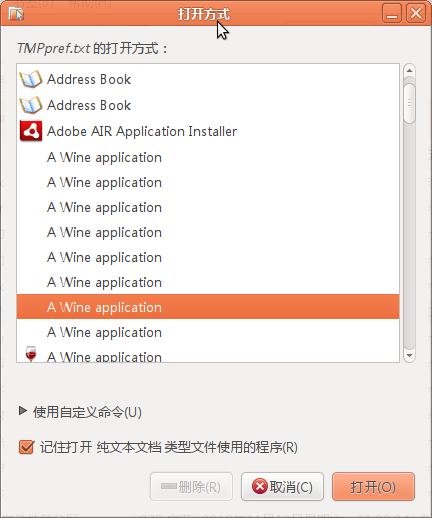Click the red X icon on cancel button
The height and width of the screenshot is (518, 432).
coord(260,486)
